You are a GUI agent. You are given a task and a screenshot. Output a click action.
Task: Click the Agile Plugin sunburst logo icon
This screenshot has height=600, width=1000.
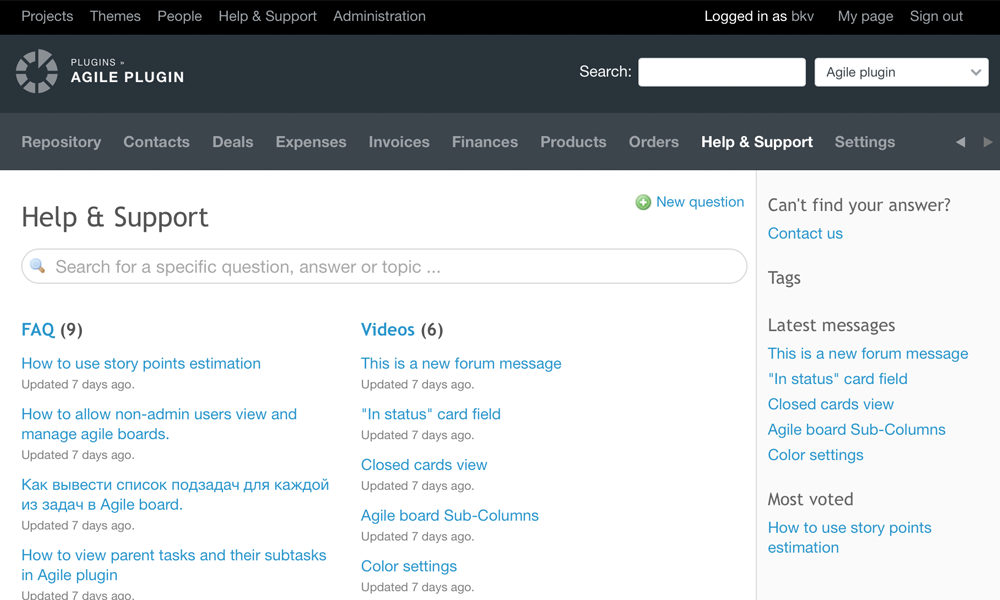pos(36,72)
